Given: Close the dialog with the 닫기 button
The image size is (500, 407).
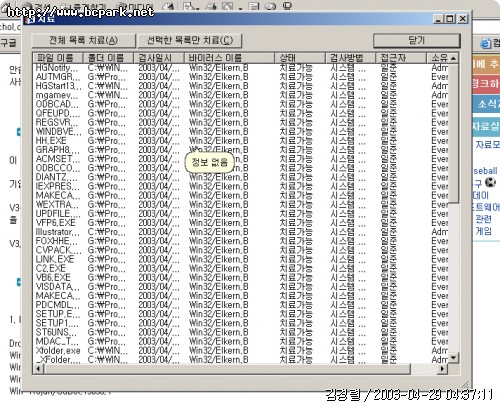Looking at the screenshot, I should [417, 41].
